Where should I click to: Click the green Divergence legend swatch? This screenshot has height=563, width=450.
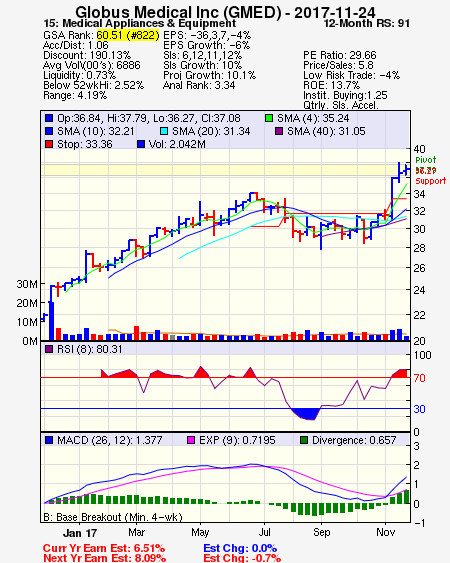(x=304, y=440)
